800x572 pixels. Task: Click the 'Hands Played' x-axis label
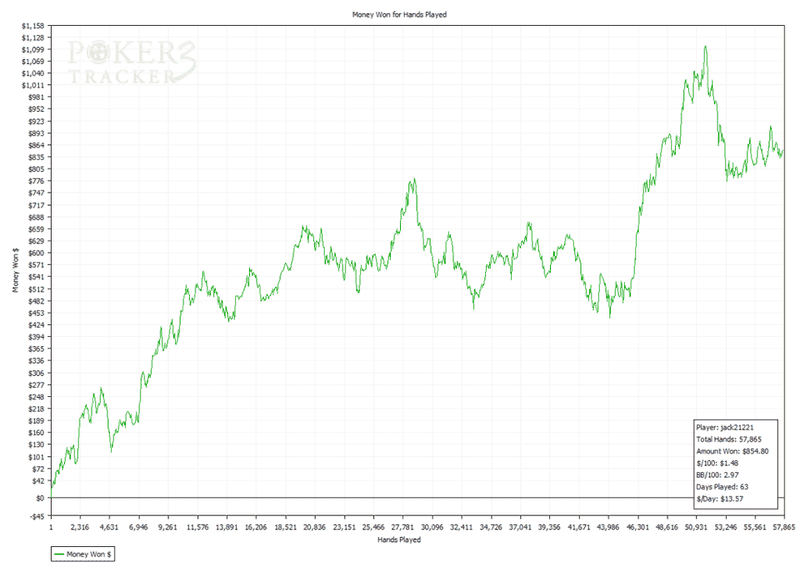coord(399,539)
